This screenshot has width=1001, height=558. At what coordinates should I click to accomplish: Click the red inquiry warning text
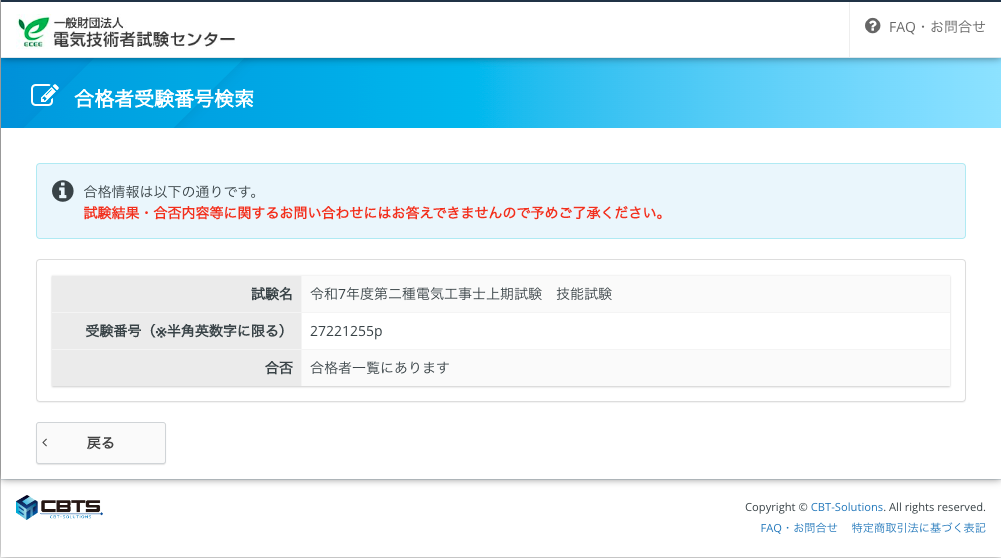coord(374,213)
